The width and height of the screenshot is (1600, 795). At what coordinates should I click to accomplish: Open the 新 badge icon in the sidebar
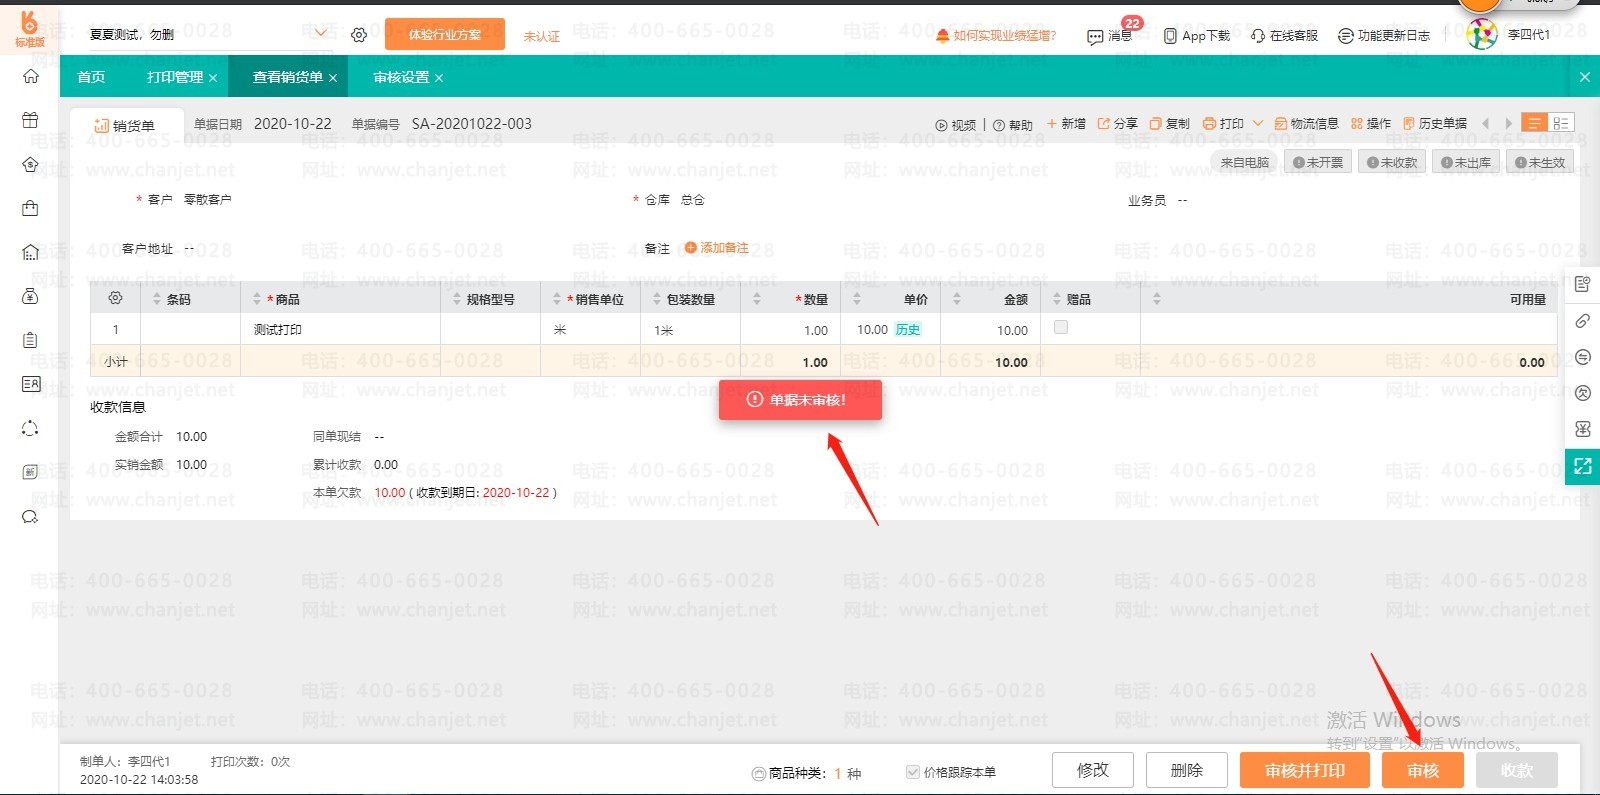[x=30, y=472]
